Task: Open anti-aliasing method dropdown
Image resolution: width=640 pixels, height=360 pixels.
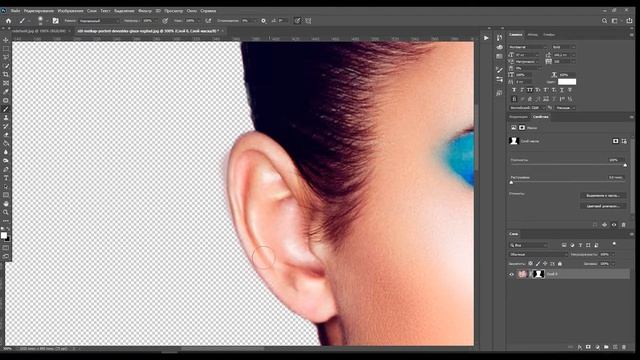Action: tap(564, 108)
